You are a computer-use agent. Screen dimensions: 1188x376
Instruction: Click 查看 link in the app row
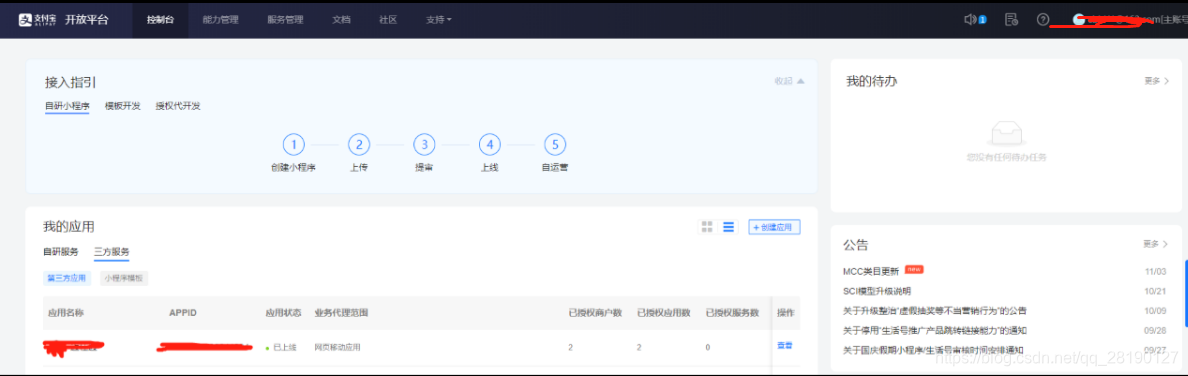pyautogui.click(x=784, y=346)
